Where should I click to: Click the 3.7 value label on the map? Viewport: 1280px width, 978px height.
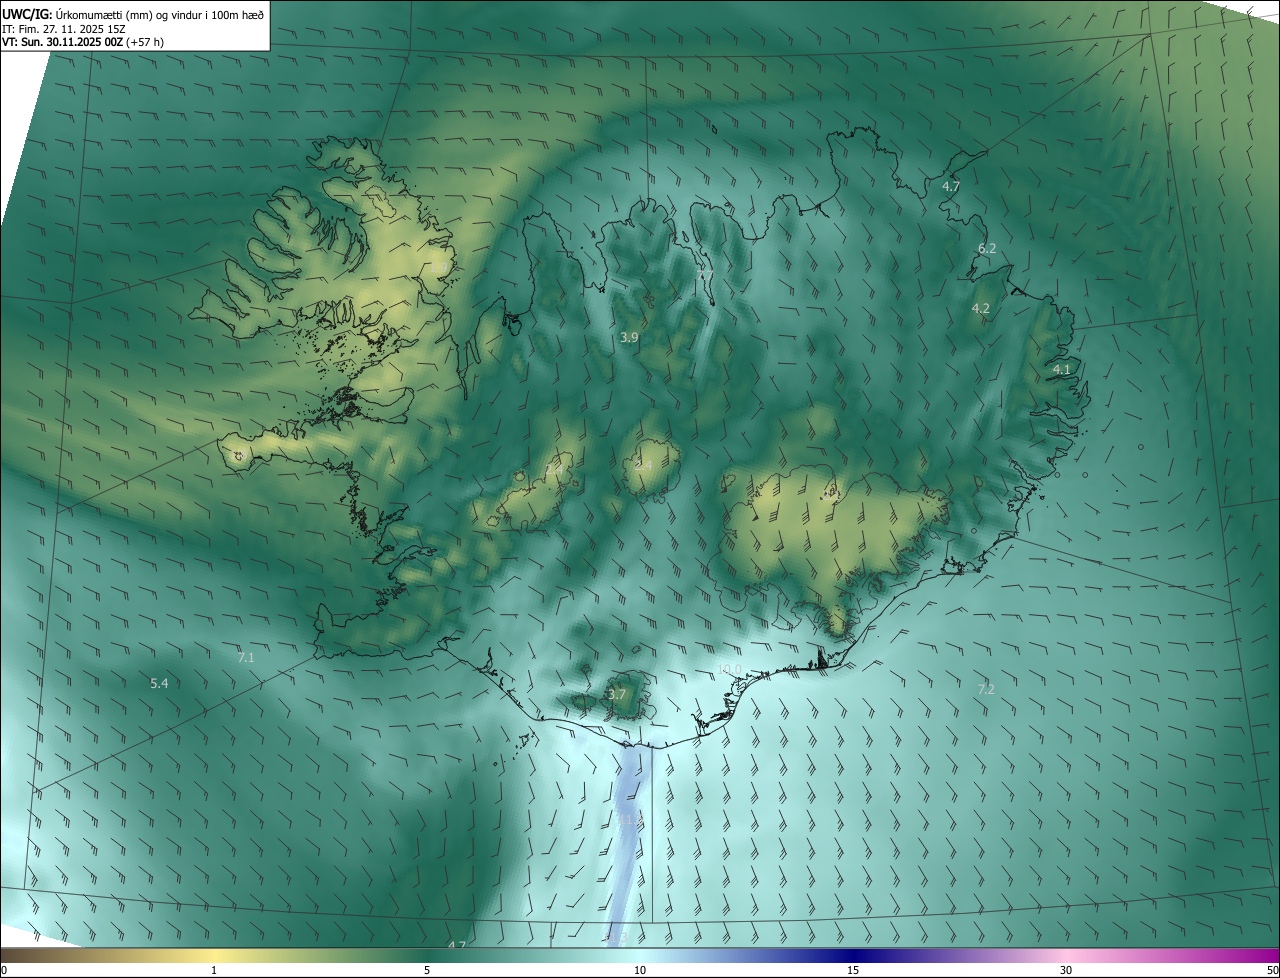(617, 694)
